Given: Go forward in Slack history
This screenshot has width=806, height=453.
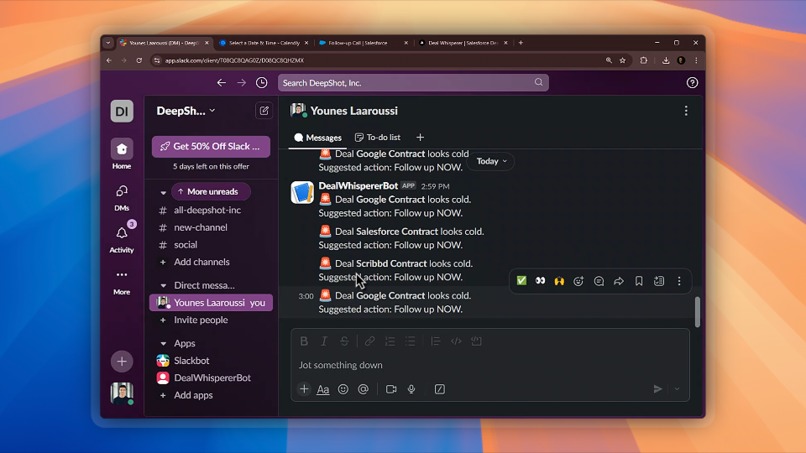Looking at the screenshot, I should (241, 82).
